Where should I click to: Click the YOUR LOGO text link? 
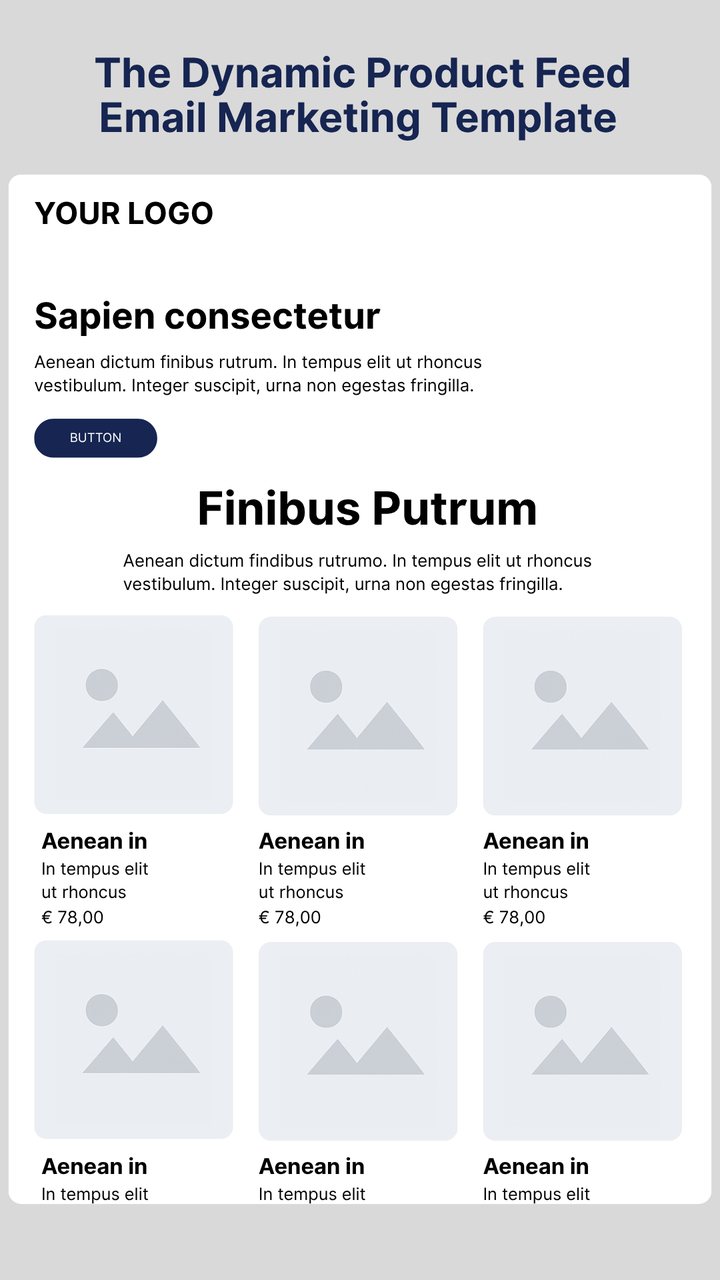123,213
